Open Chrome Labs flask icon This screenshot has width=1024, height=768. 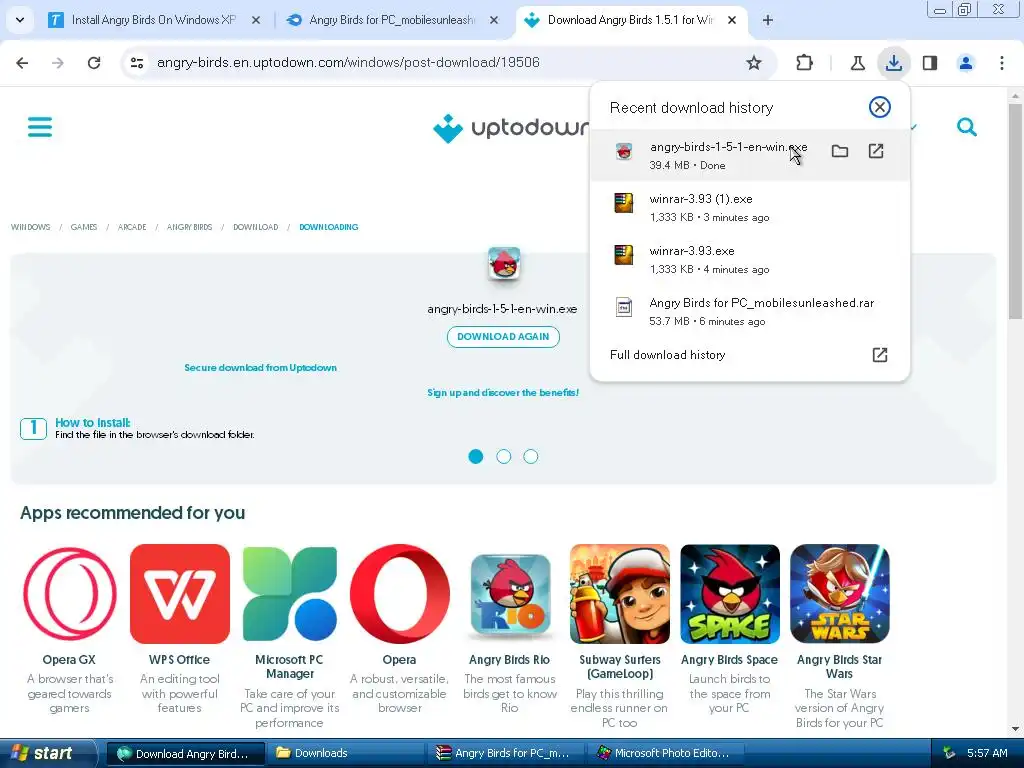point(857,63)
